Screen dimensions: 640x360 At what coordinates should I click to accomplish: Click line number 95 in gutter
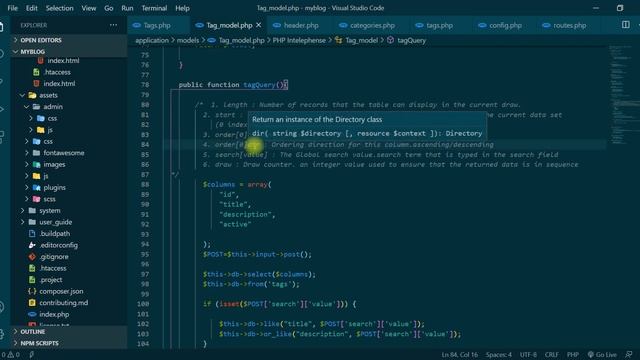coord(143,254)
